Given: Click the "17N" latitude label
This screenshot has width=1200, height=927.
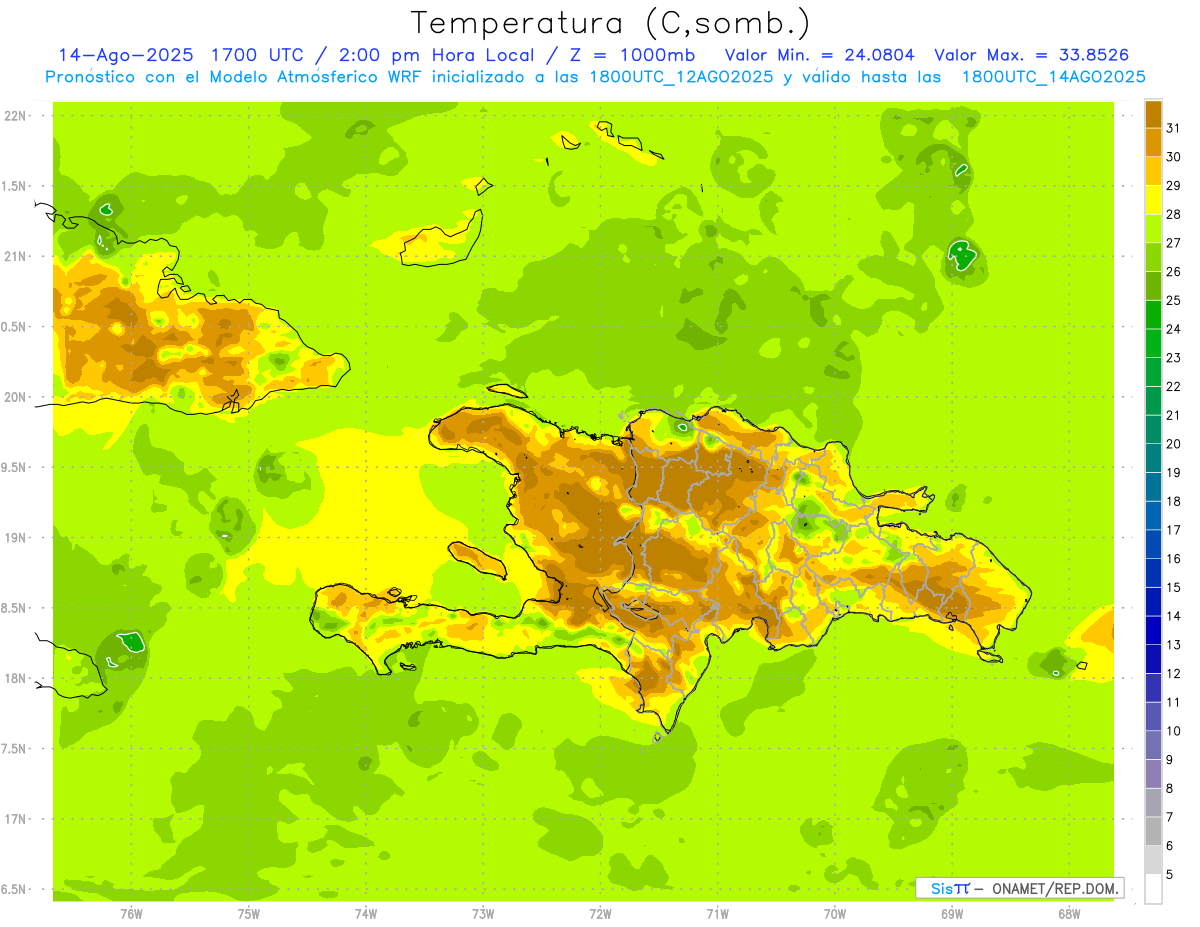Looking at the screenshot, I should tap(15, 819).
